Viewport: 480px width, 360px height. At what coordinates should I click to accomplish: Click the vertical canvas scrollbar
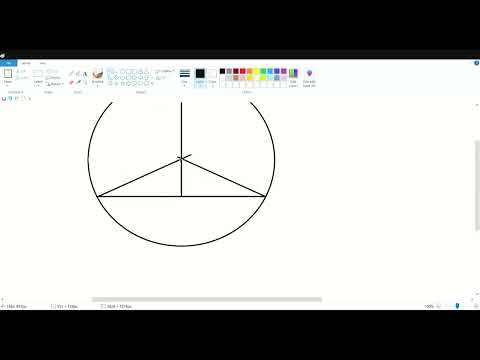[x=477, y=185]
